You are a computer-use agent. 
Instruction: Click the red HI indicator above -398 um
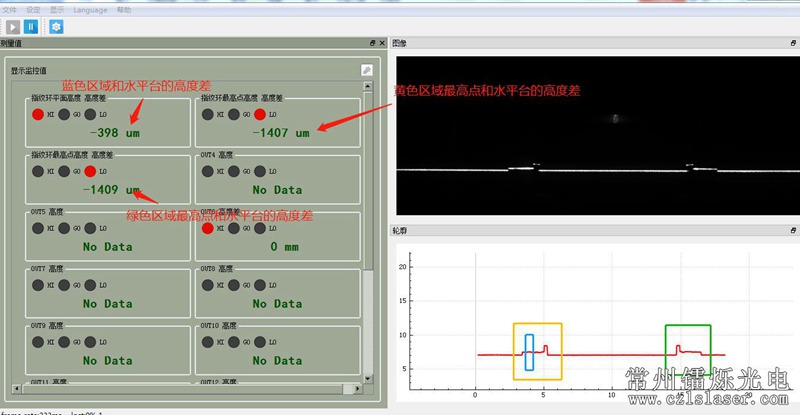click(x=38, y=114)
